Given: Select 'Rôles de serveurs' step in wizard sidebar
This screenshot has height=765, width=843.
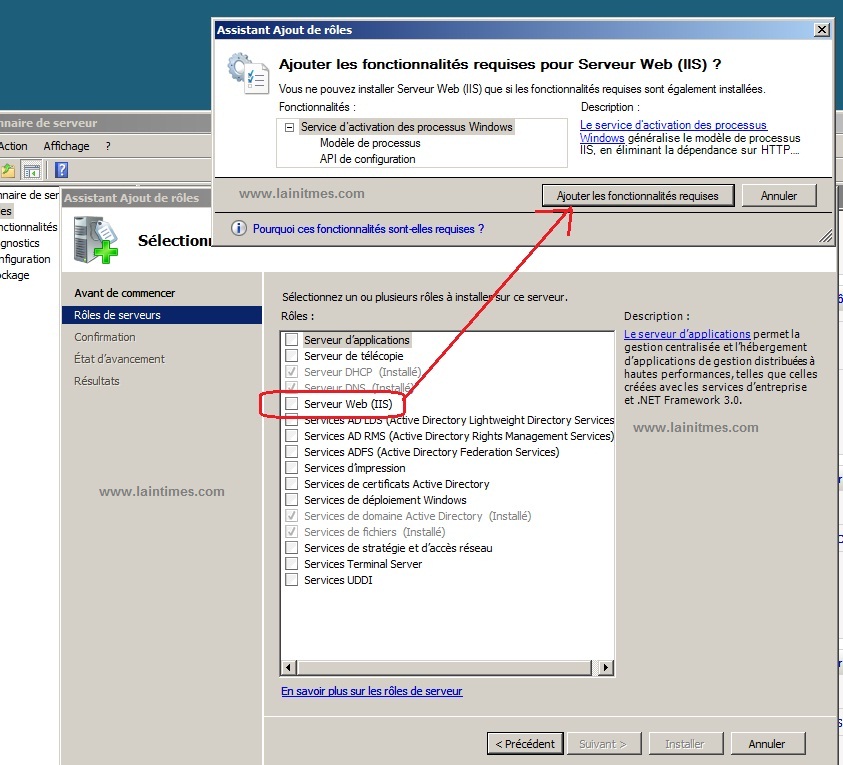Looking at the screenshot, I should coord(118,314).
